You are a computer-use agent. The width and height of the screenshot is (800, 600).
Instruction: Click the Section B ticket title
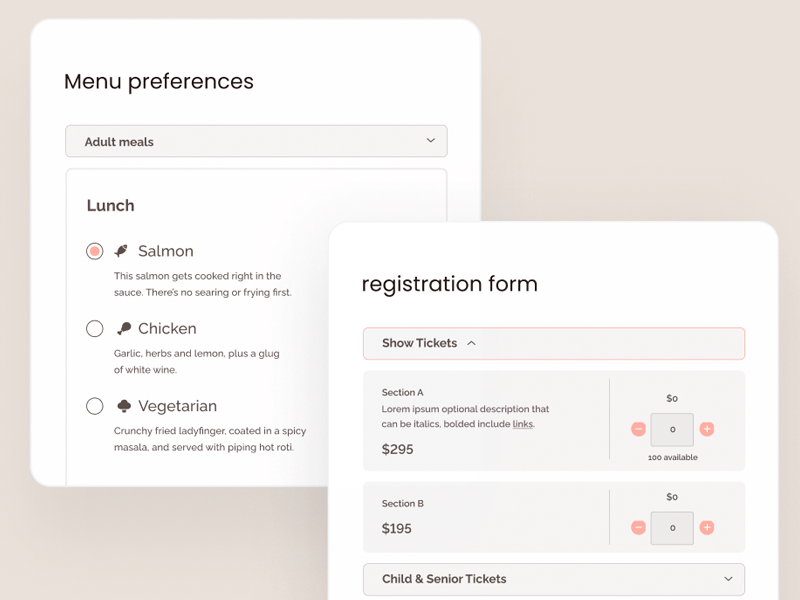[403, 503]
